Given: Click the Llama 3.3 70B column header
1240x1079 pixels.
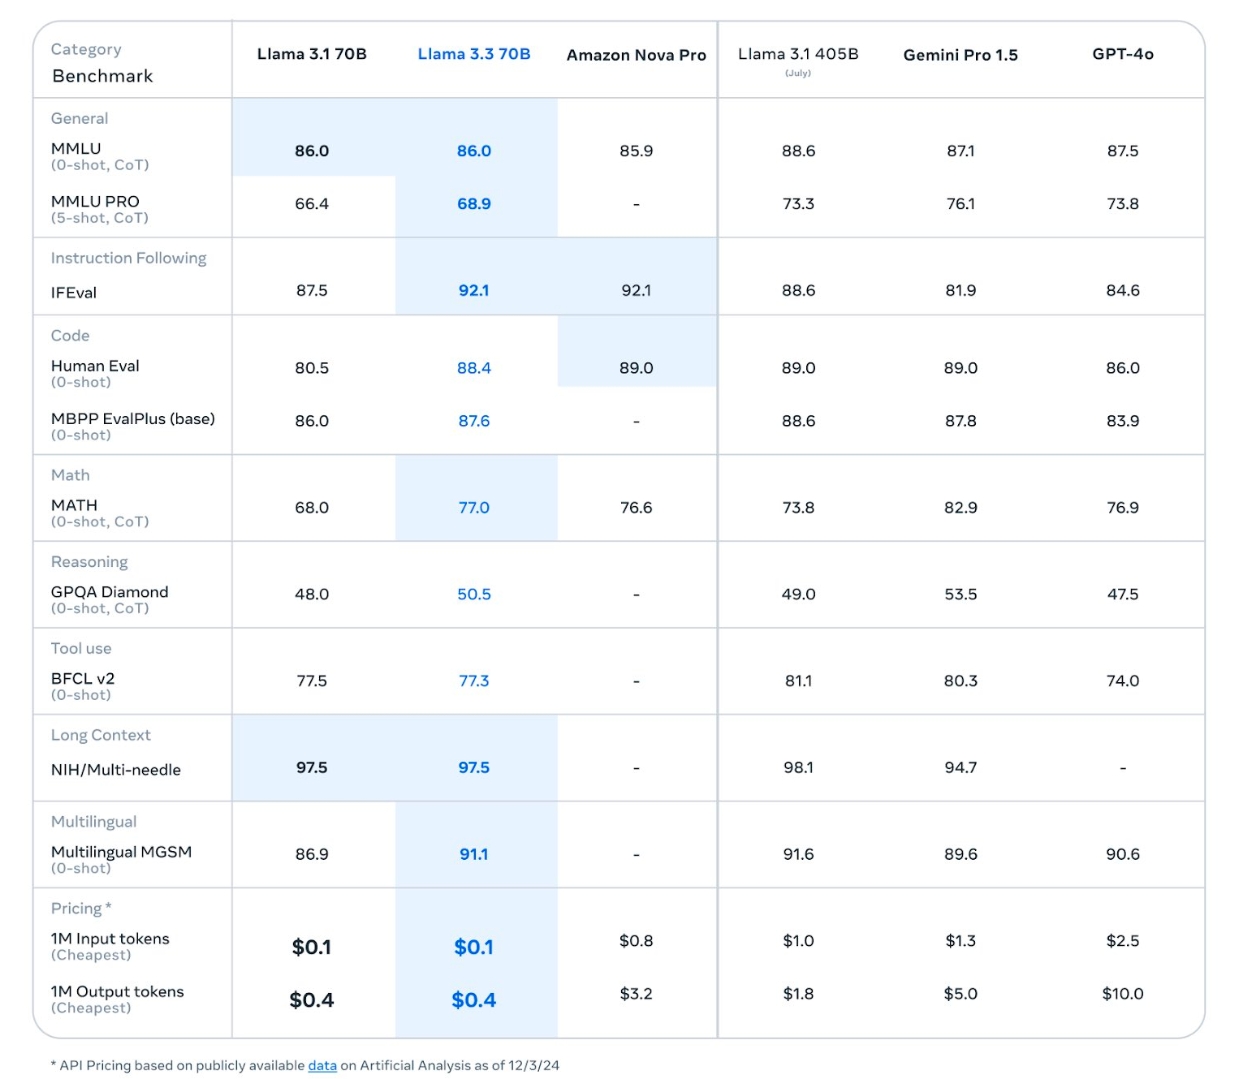Looking at the screenshot, I should coord(474,54).
